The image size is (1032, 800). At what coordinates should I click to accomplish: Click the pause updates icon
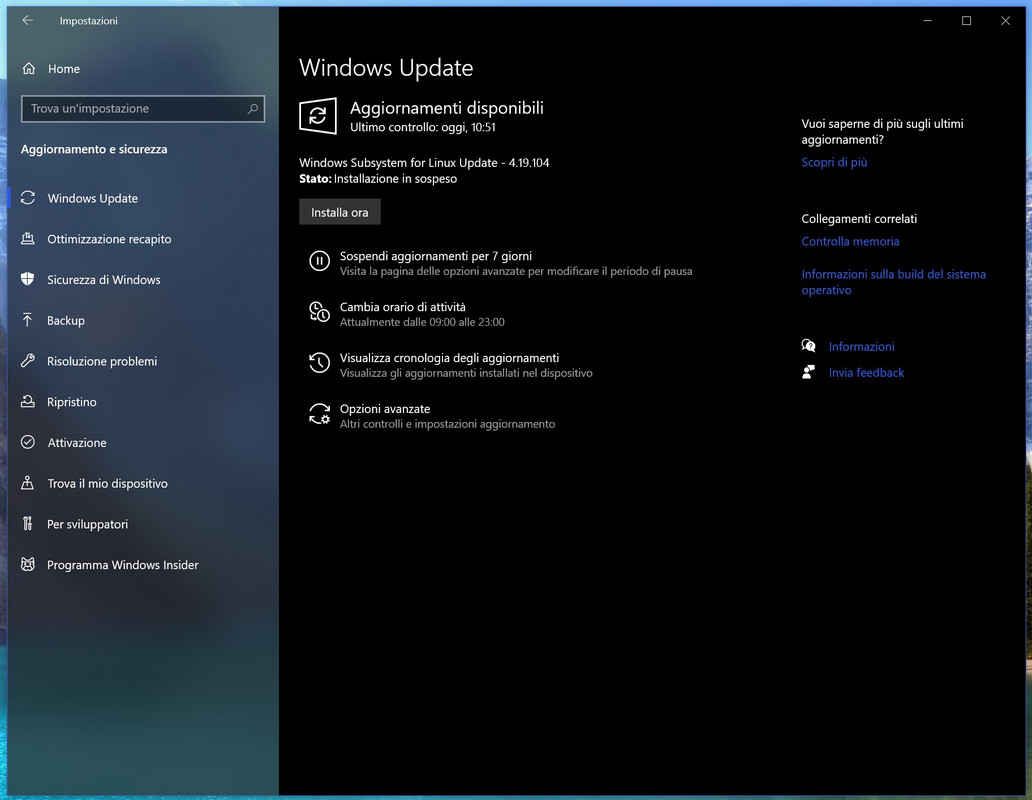319,261
